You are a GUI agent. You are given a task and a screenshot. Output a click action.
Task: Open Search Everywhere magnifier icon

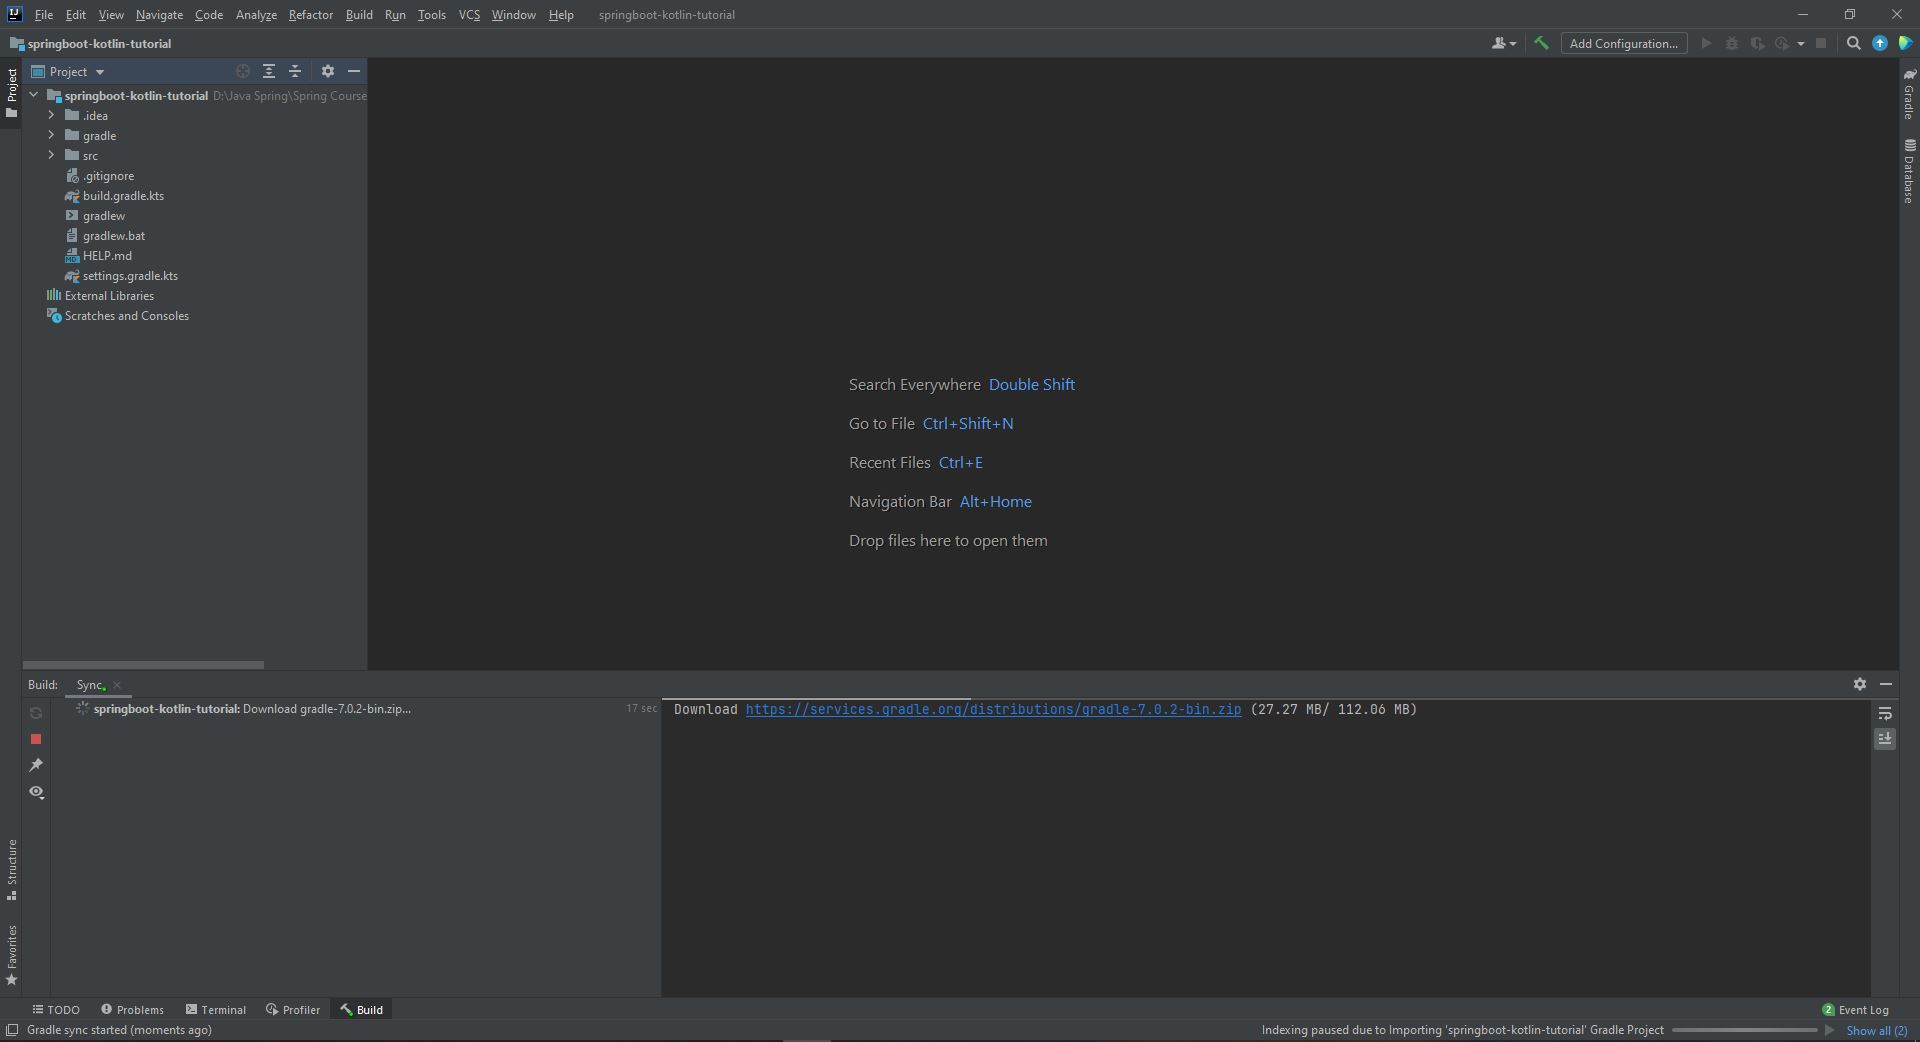coord(1853,43)
